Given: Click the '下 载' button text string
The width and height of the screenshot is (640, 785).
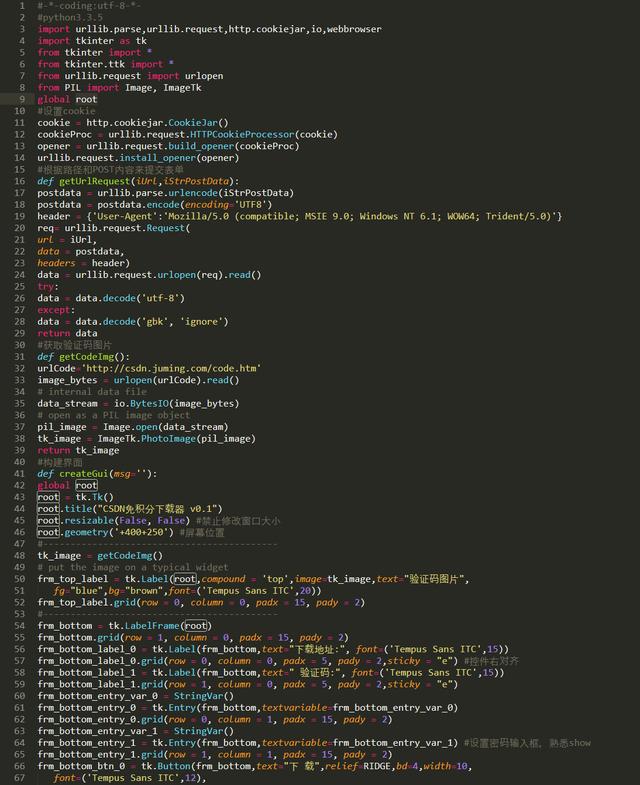Looking at the screenshot, I should tap(300, 766).
